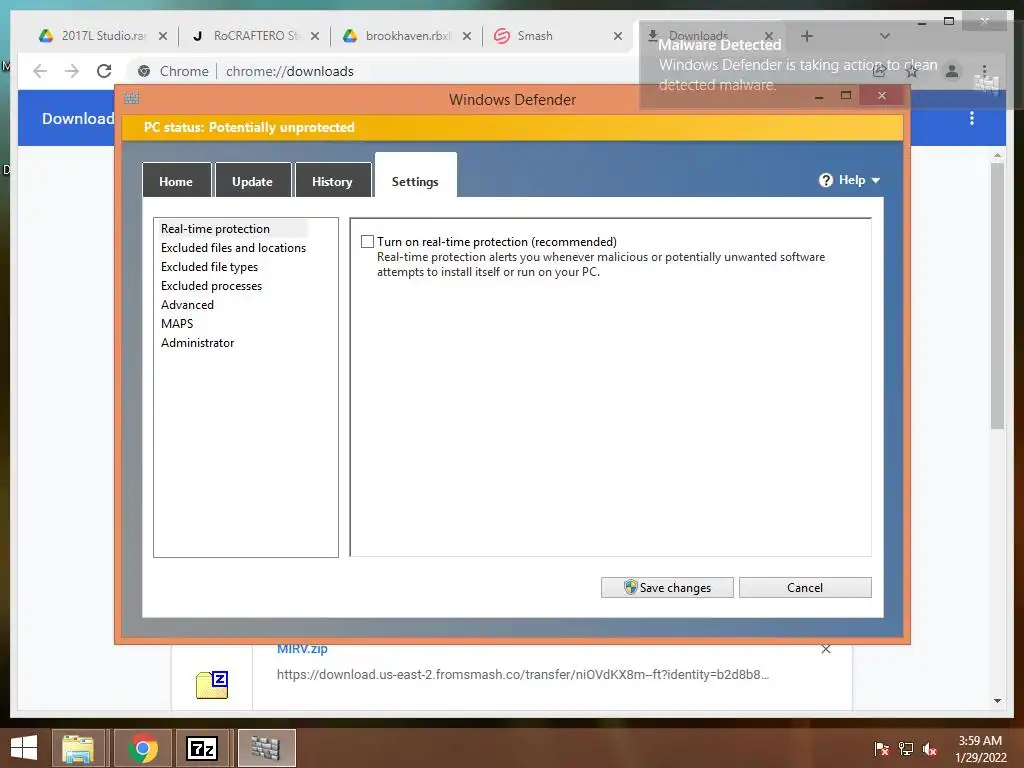Select Real-time protection in settings list

[x=216, y=229]
